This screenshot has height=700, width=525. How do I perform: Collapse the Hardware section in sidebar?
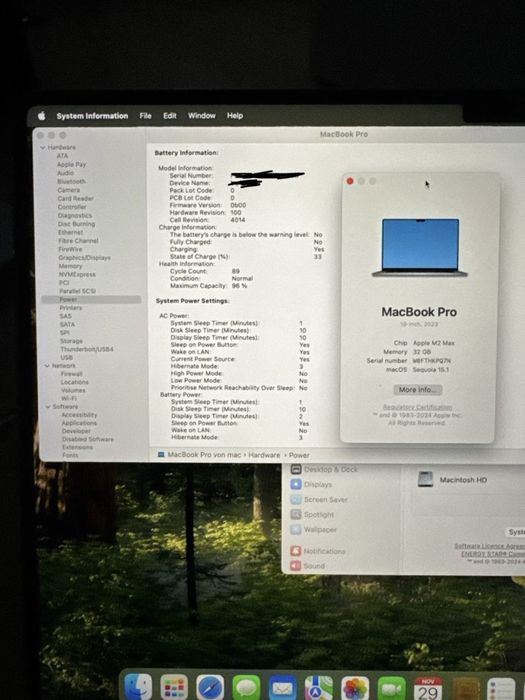(43, 147)
